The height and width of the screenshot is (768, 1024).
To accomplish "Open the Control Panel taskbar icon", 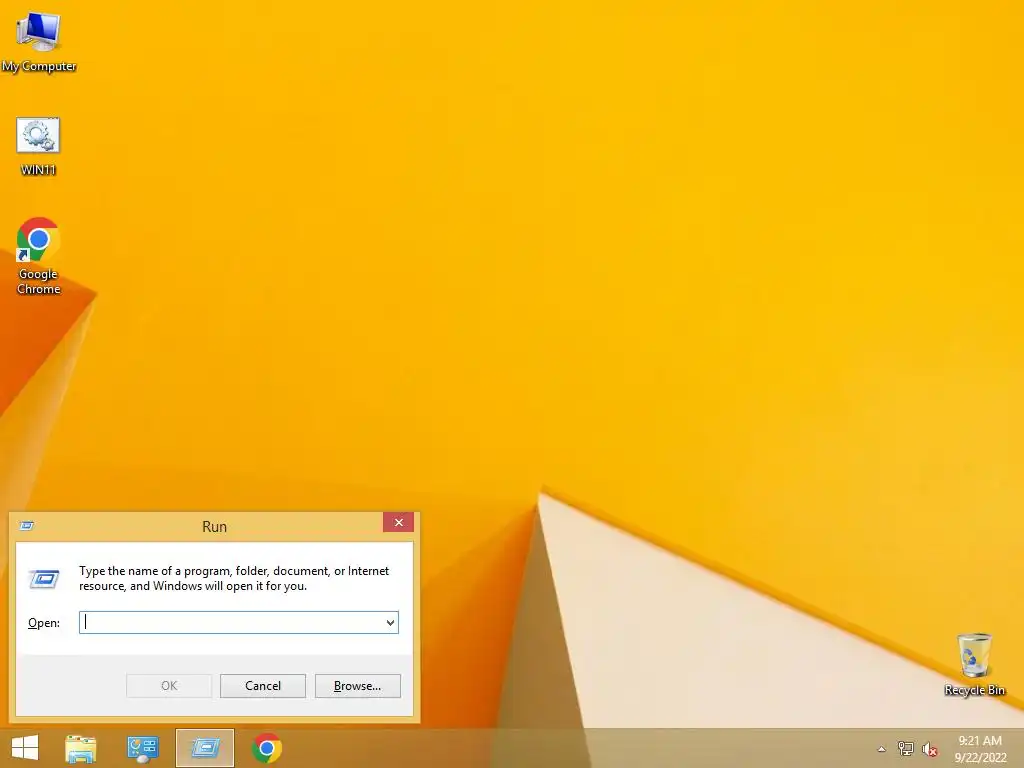I will pyautogui.click(x=143, y=748).
